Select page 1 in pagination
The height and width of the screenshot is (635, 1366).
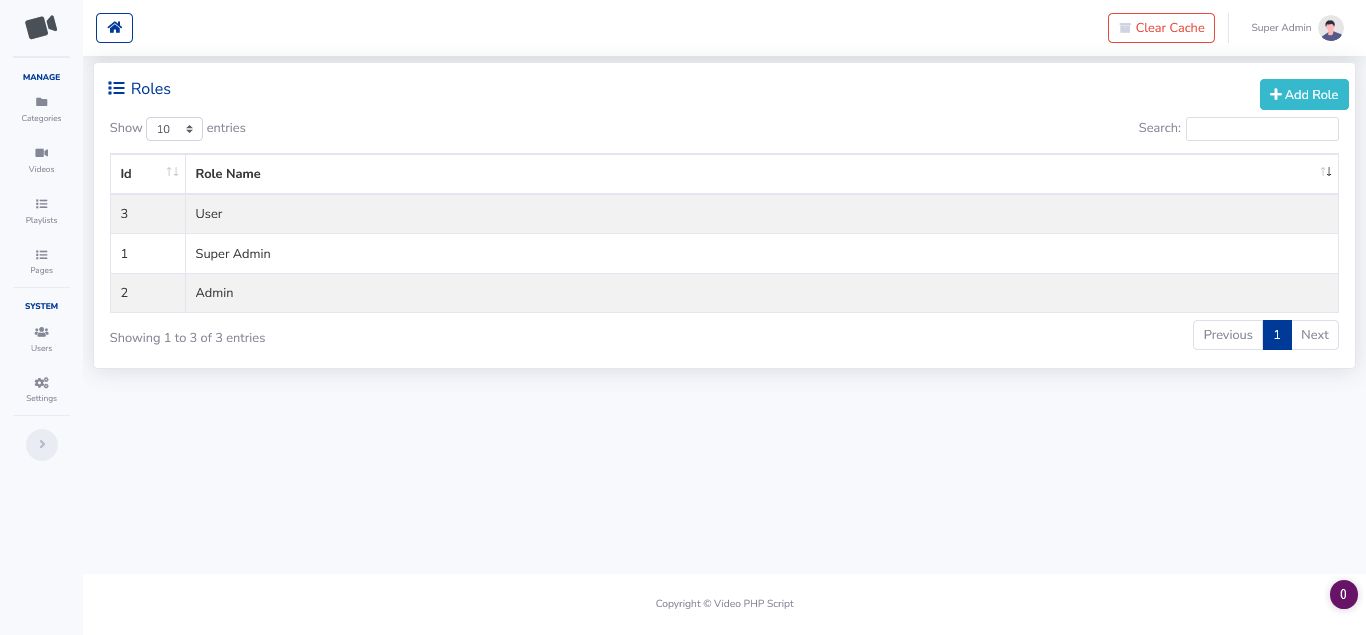coord(1277,335)
